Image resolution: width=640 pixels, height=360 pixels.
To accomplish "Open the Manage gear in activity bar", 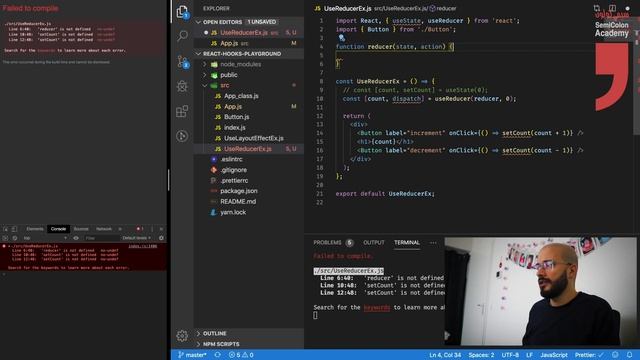I will (182, 336).
